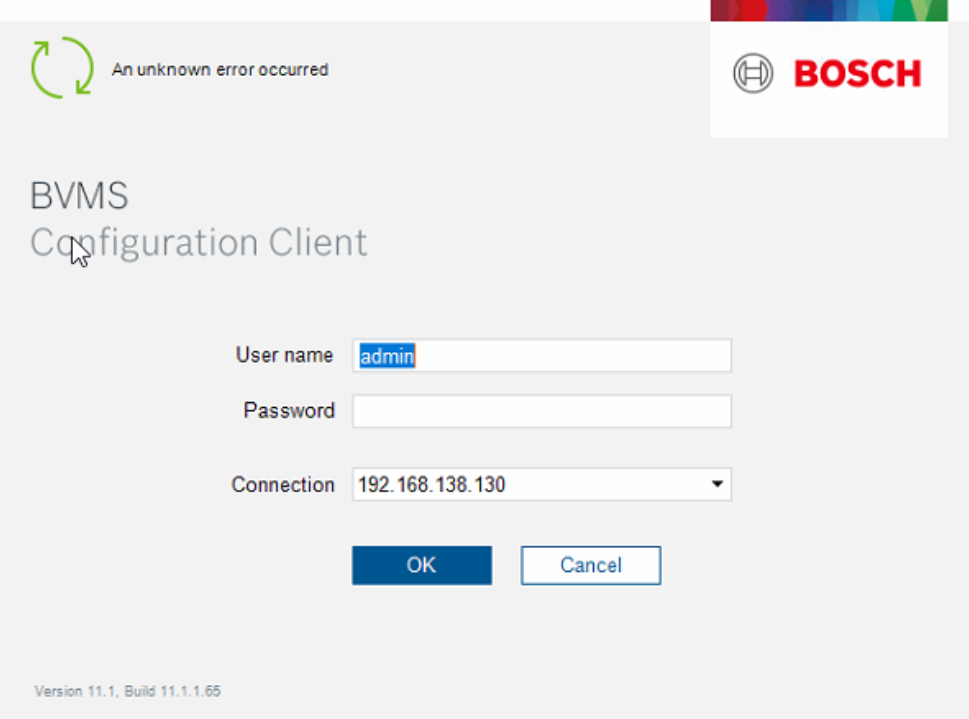Click the 'Password' label

(x=289, y=411)
